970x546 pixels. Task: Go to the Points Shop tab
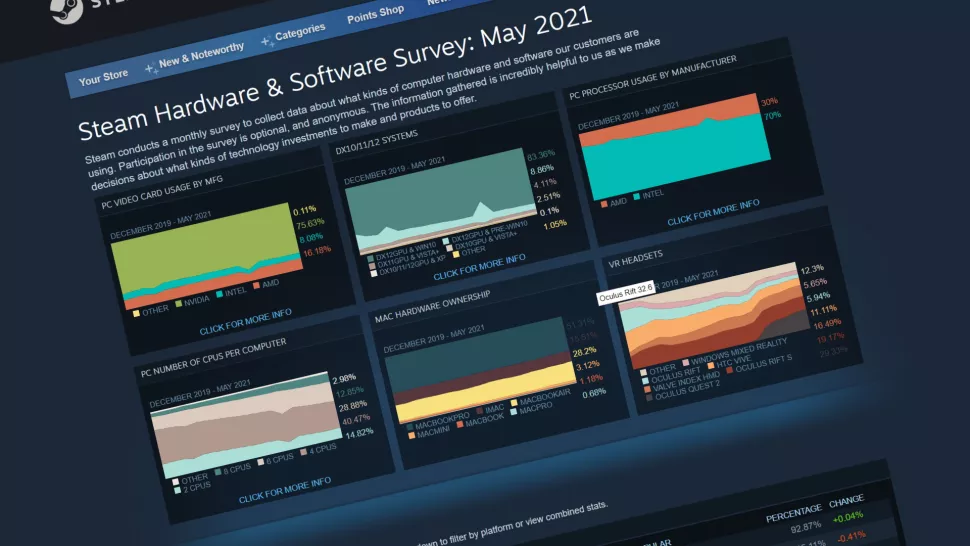tap(376, 14)
